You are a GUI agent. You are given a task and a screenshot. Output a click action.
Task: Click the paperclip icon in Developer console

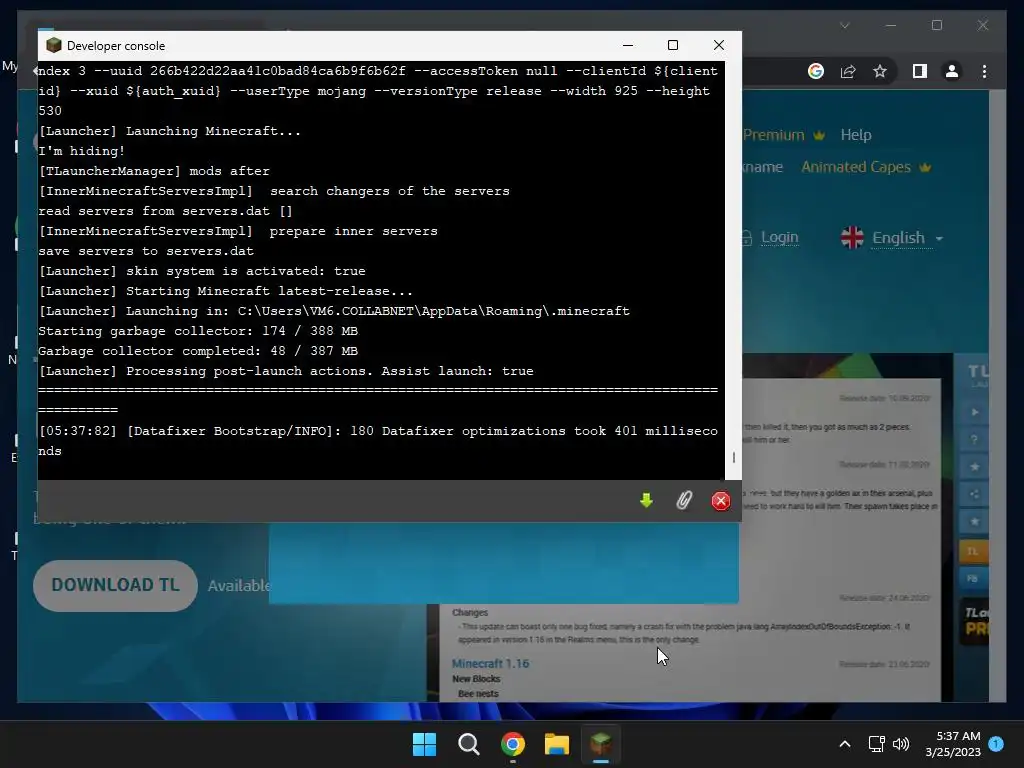684,500
